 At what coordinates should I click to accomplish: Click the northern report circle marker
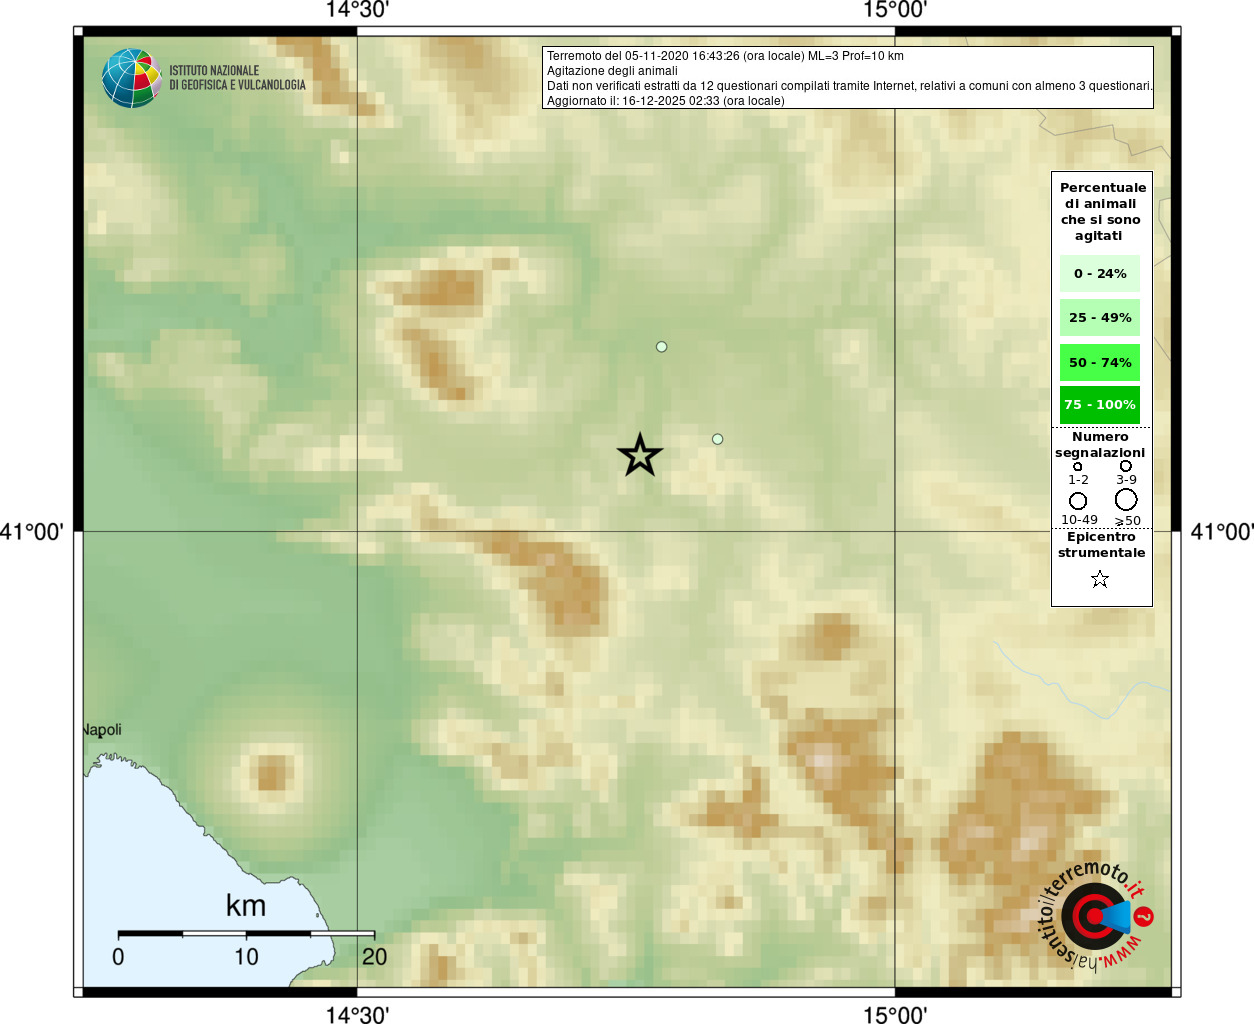tap(661, 347)
